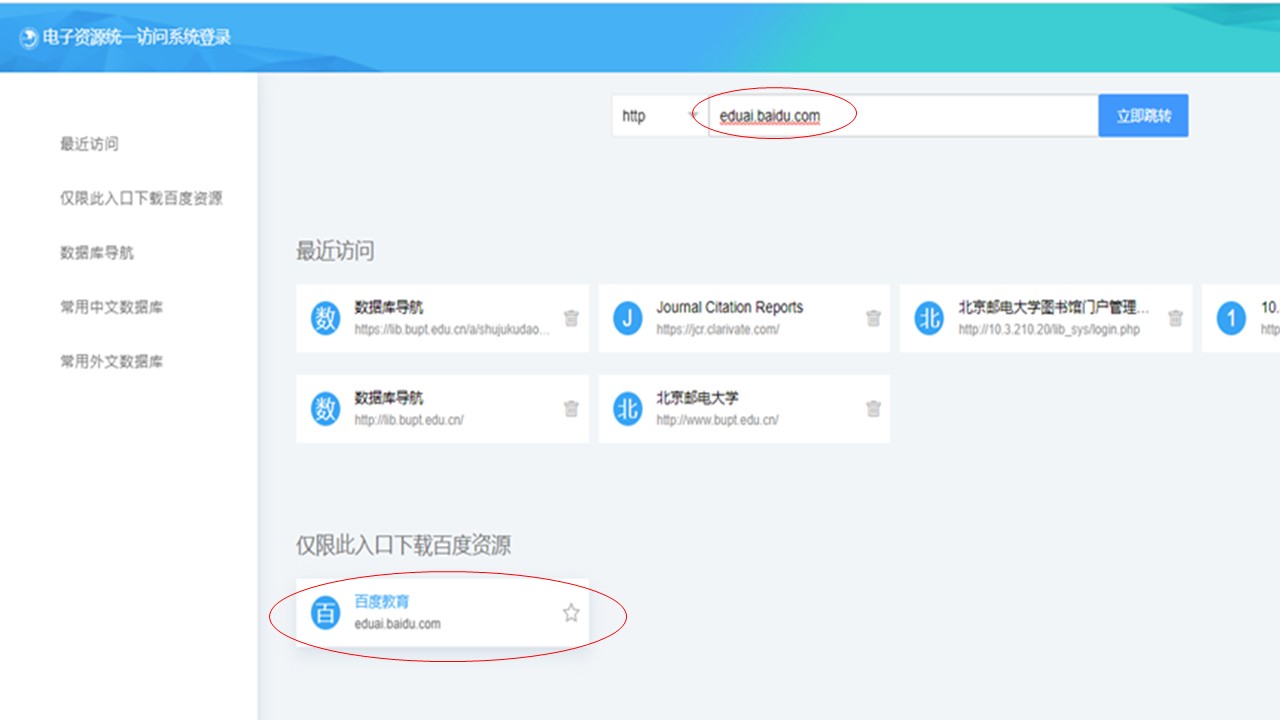Click the 仅限此入口下载百度资源 section heading
Screen dimensions: 1280x720
403,545
